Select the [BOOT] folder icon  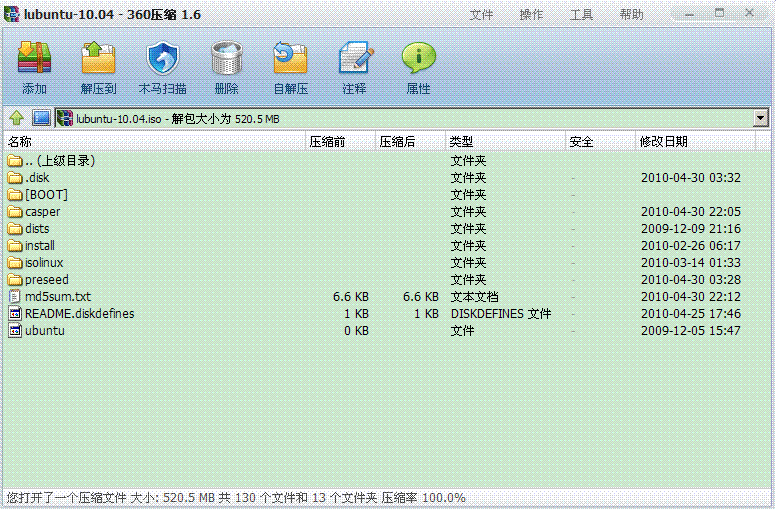coord(15,195)
